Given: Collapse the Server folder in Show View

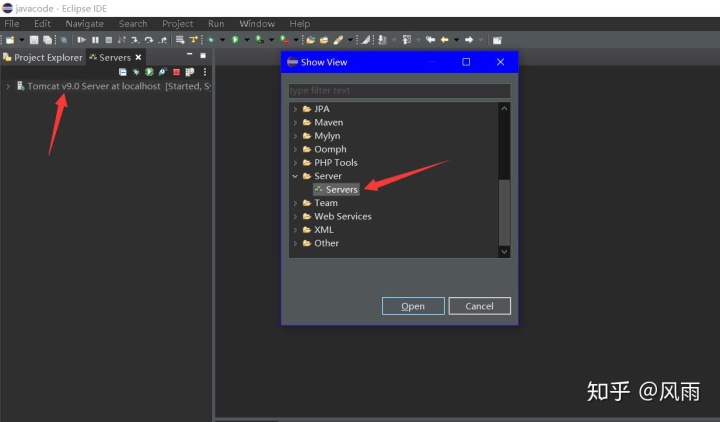Looking at the screenshot, I should pos(295,176).
